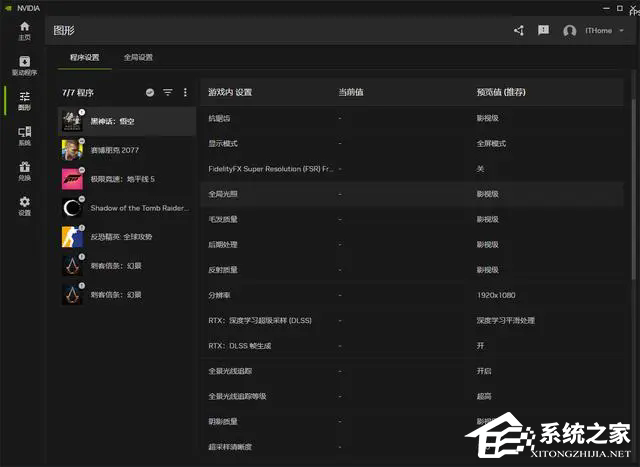Open the feedback message icon in header
The width and height of the screenshot is (640, 467).
point(543,30)
